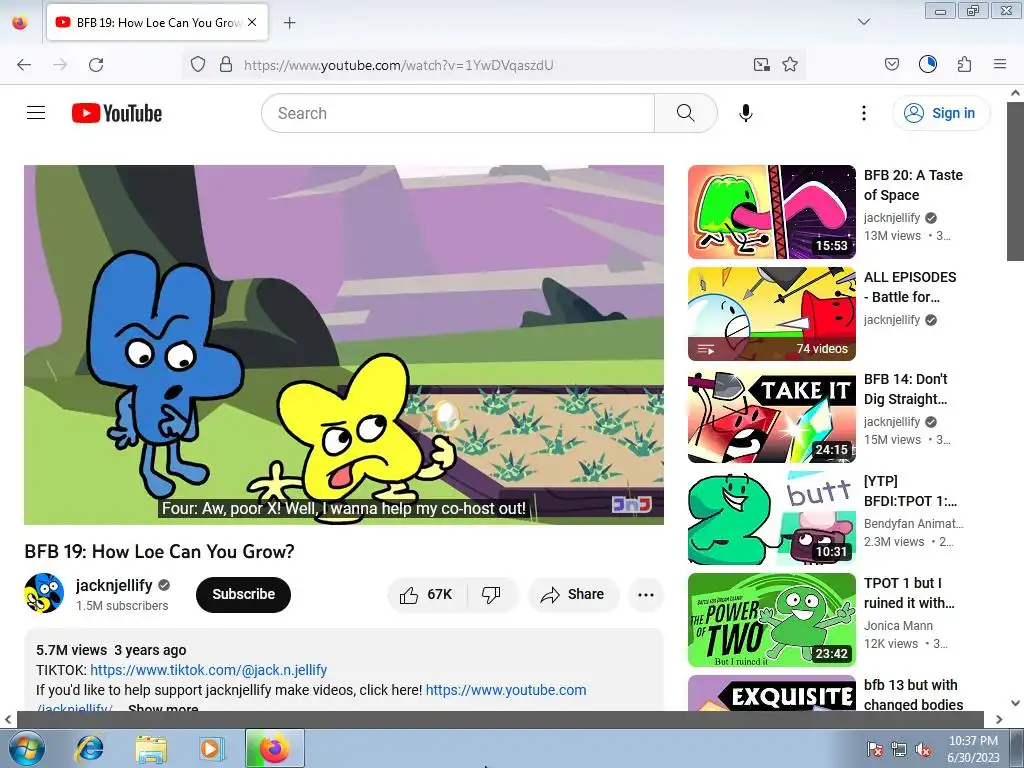Subscribe to jacknjellify
The width and height of the screenshot is (1024, 768).
point(243,594)
